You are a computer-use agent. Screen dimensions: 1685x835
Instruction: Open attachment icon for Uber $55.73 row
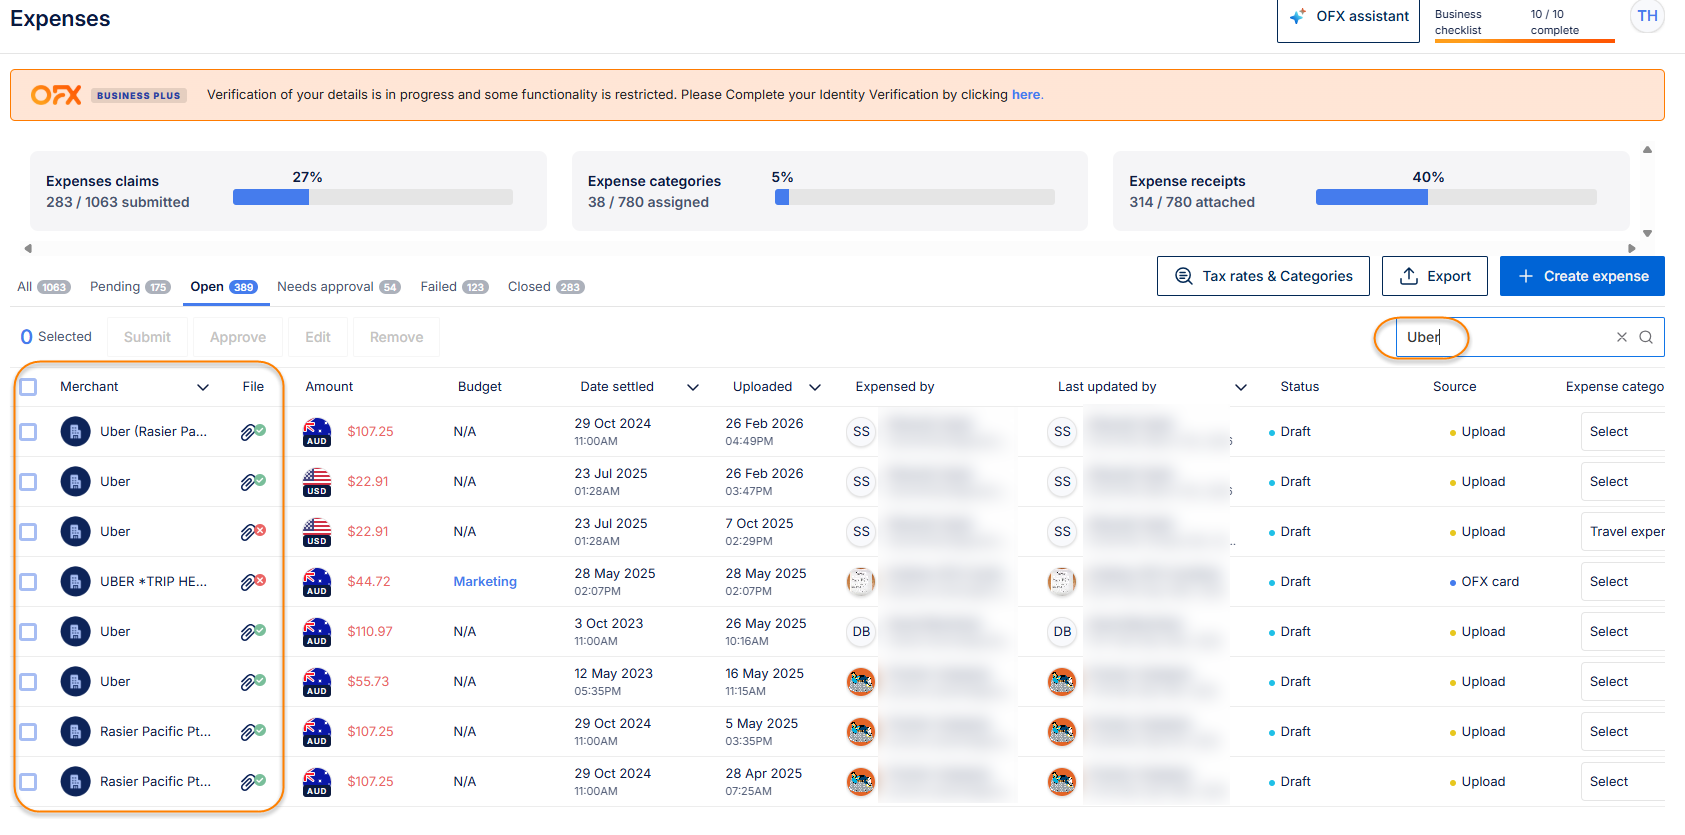click(x=253, y=682)
